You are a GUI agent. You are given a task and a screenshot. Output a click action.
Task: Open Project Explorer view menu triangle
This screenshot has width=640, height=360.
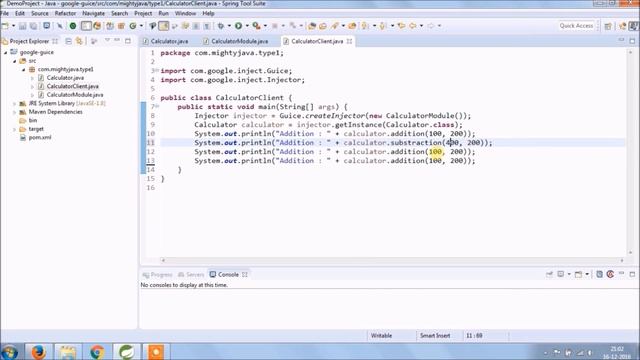(107, 41)
